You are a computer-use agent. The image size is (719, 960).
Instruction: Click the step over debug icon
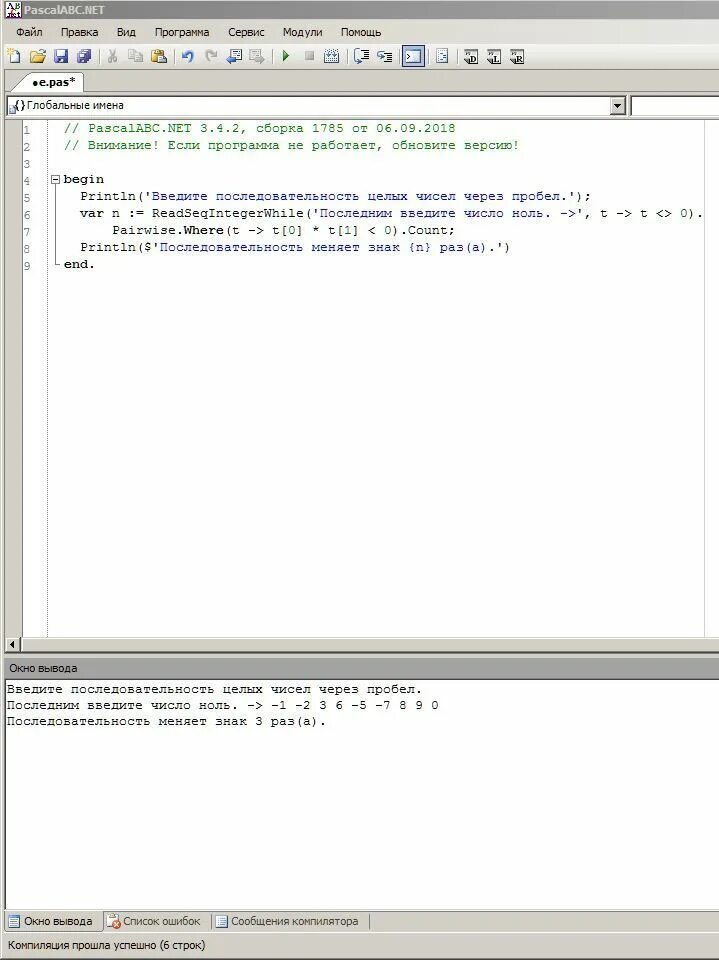pos(361,56)
